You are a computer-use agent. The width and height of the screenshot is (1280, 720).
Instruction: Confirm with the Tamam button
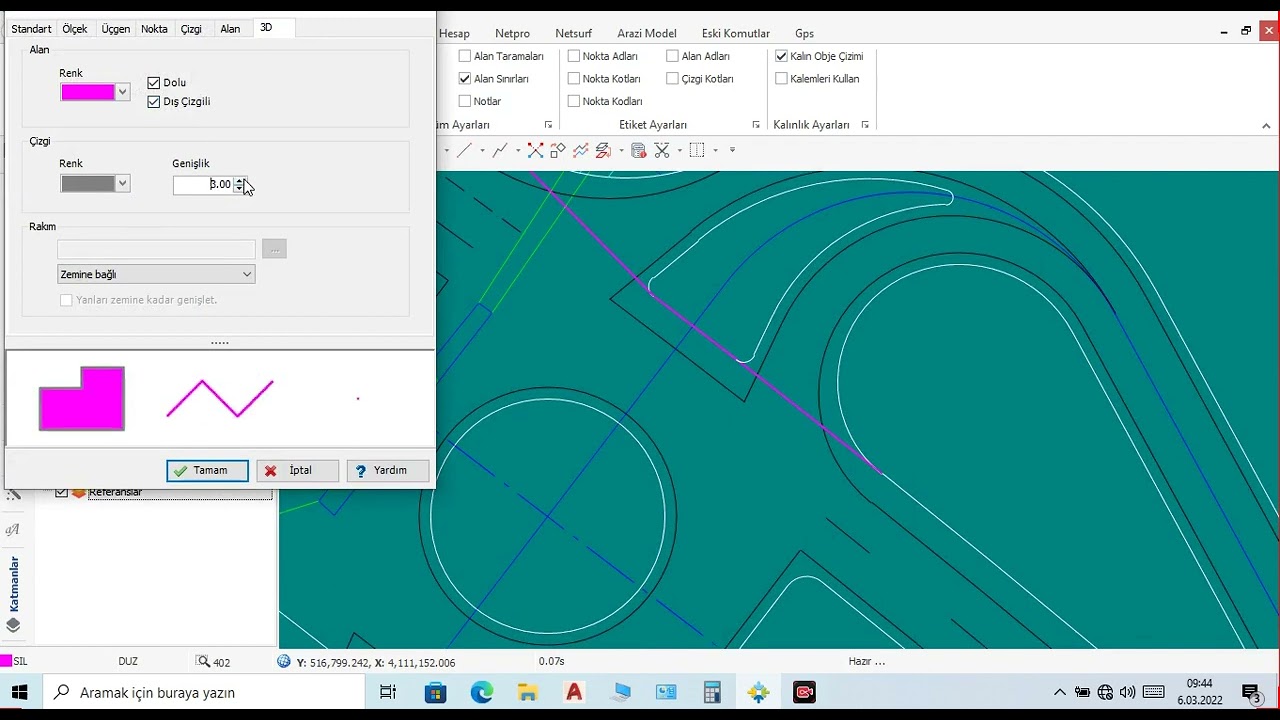(207, 470)
